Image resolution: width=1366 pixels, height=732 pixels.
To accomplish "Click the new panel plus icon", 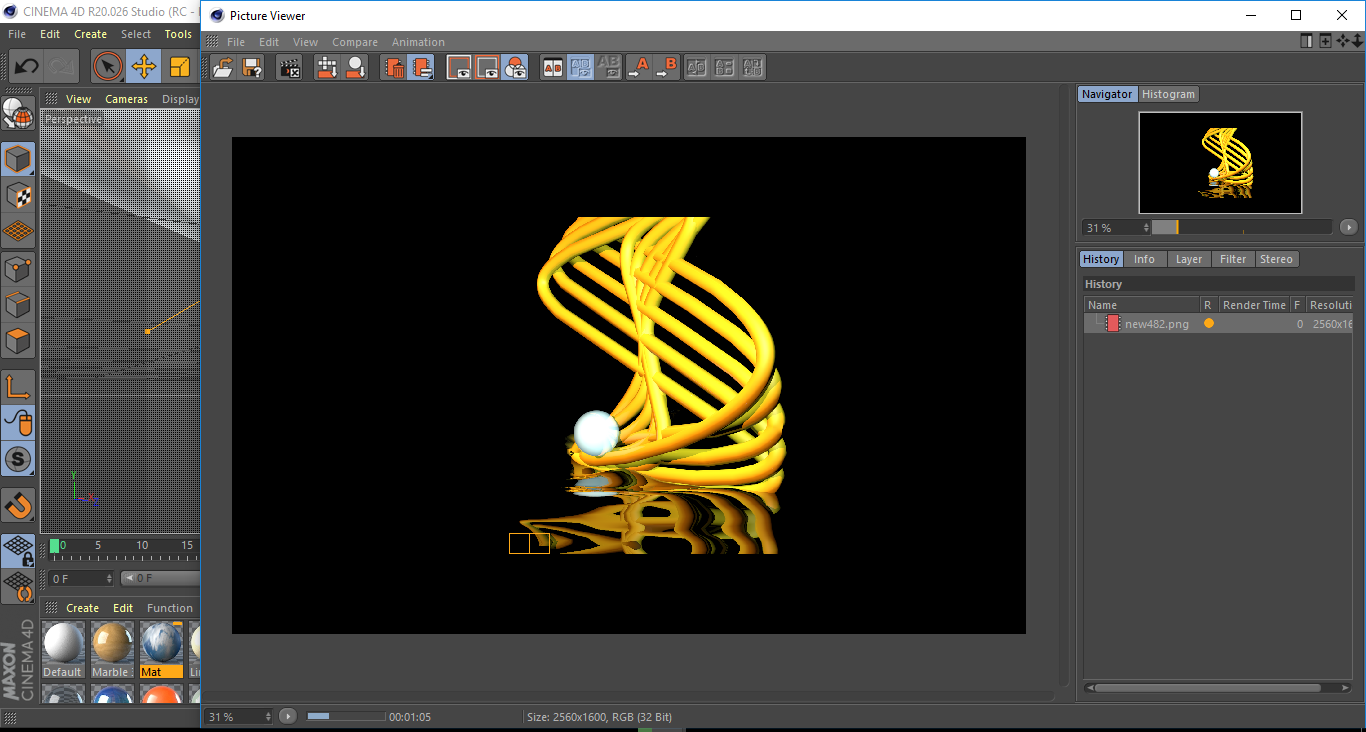I will [x=1325, y=41].
